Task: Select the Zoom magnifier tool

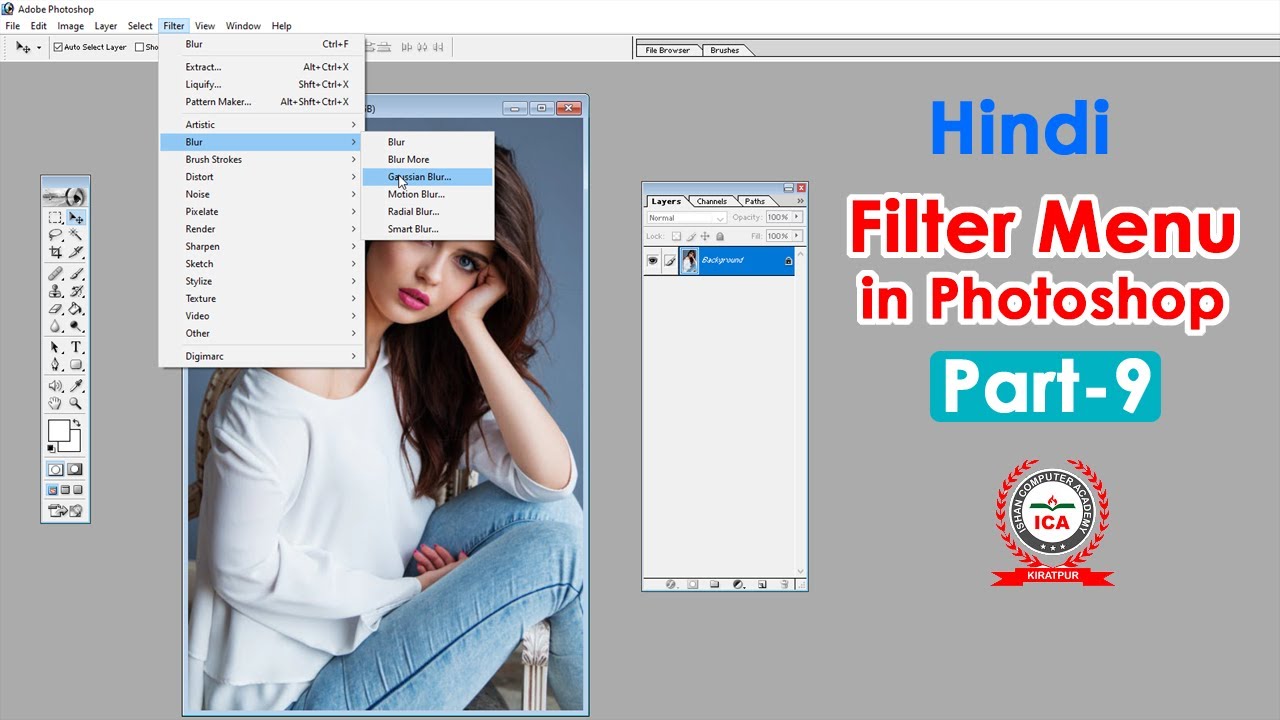Action: point(76,403)
